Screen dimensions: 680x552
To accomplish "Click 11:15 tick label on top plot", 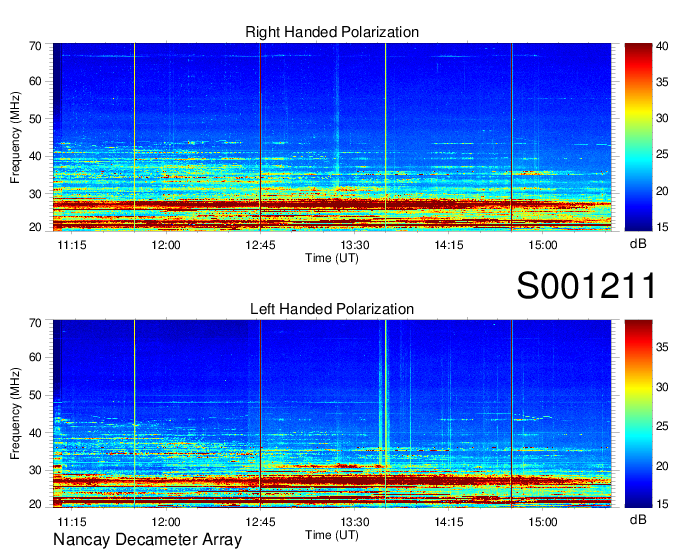I will pos(72,245).
